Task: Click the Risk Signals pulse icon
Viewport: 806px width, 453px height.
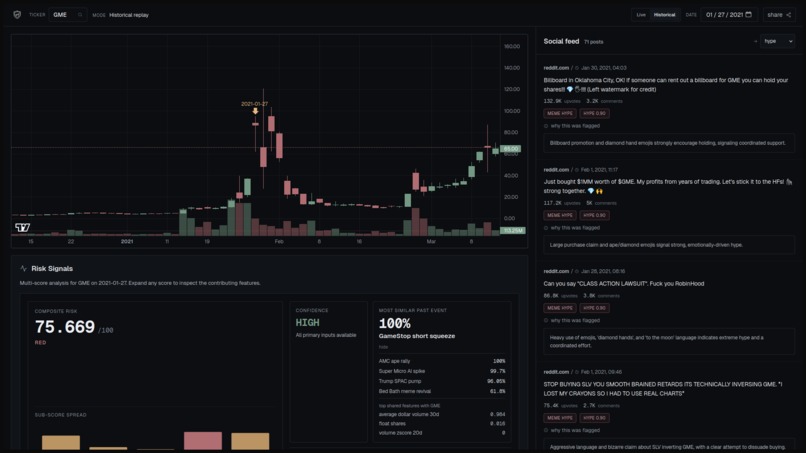Action: [23, 268]
